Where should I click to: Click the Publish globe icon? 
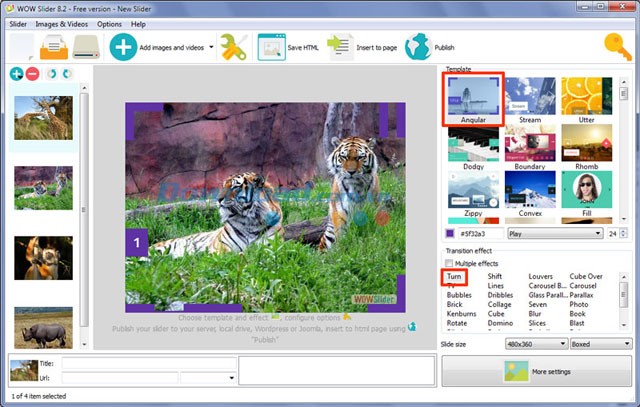click(x=417, y=46)
